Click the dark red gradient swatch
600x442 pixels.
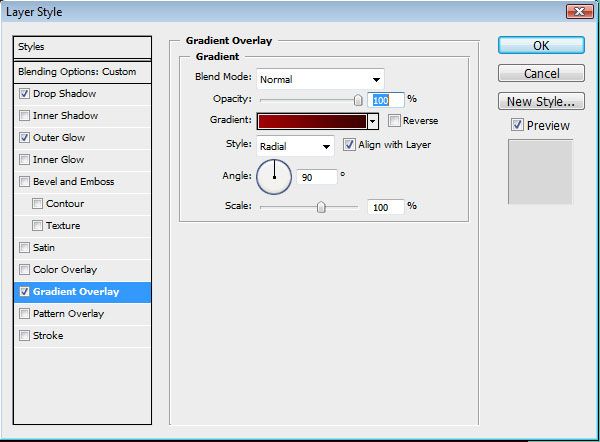[312, 121]
